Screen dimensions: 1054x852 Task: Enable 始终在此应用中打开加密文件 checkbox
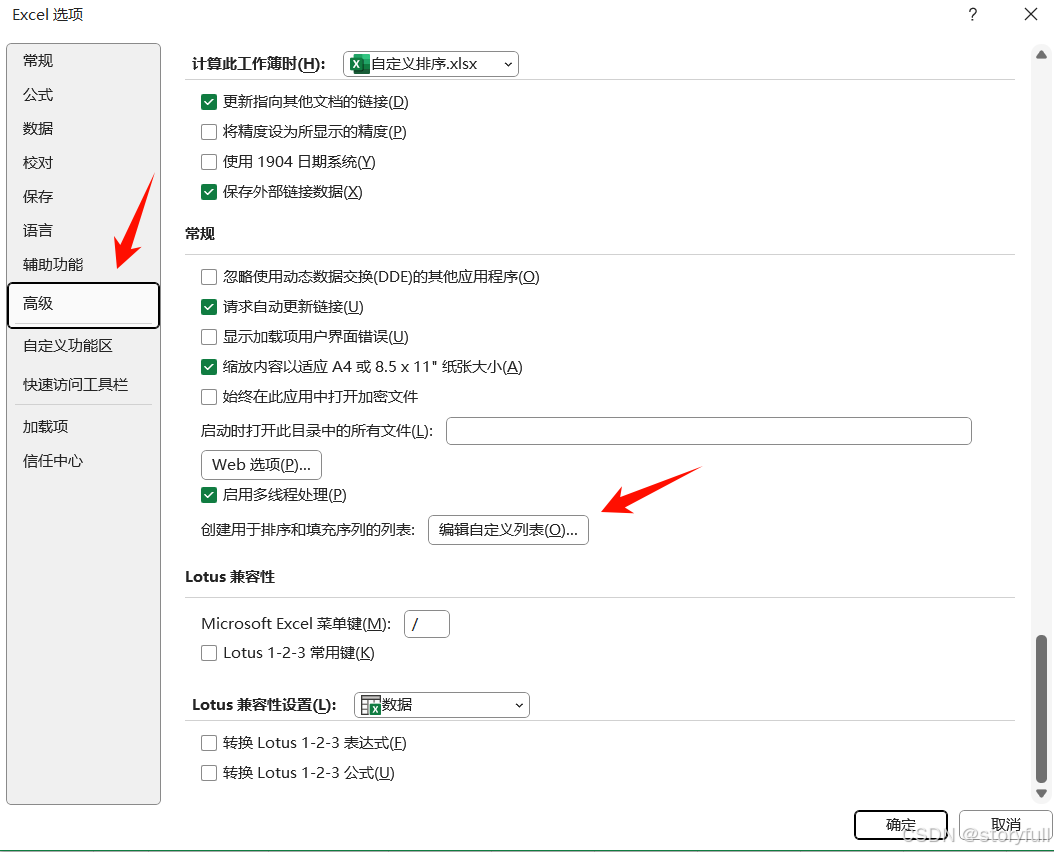point(209,397)
